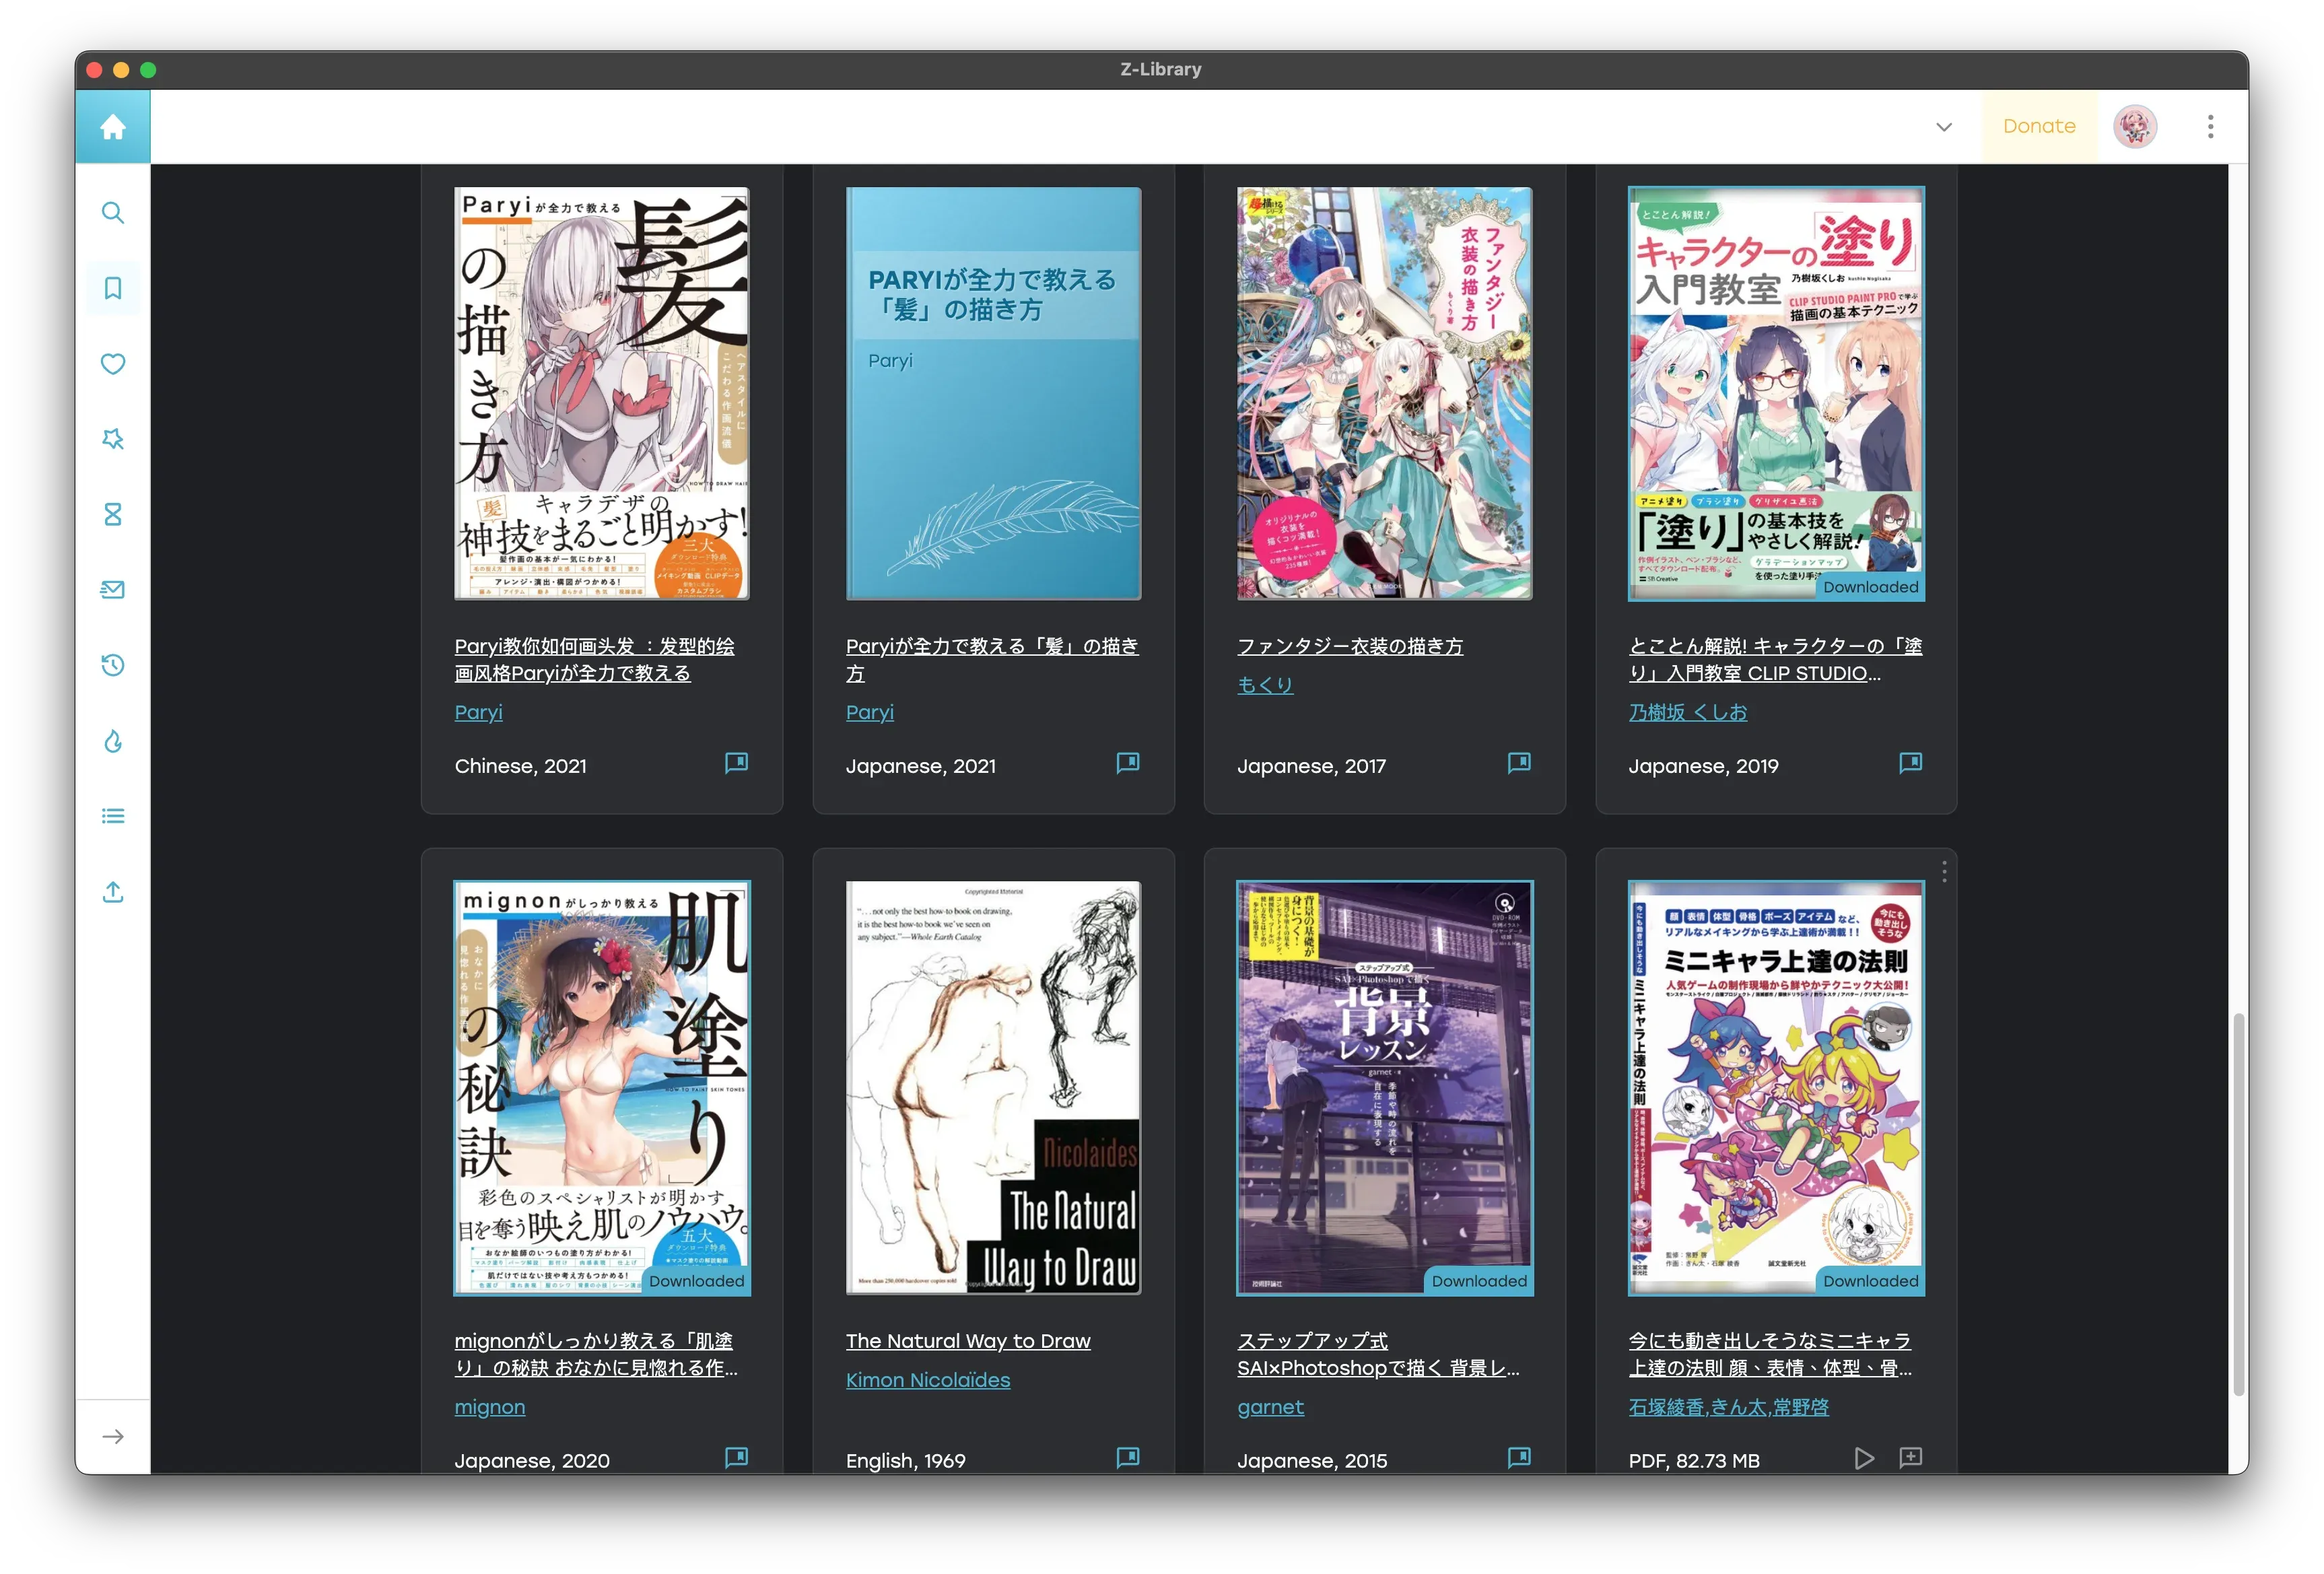
Task: Open the flame popular icon in sidebar
Action: [113, 741]
